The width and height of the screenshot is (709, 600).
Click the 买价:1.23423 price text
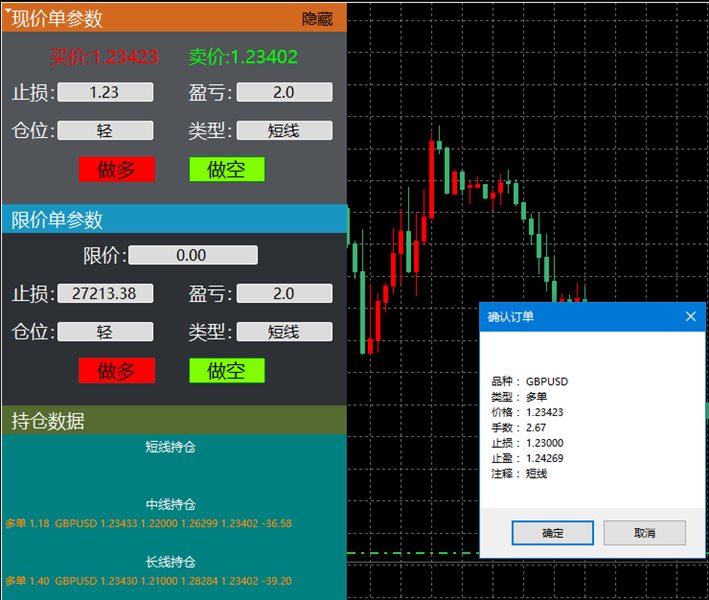coord(104,57)
